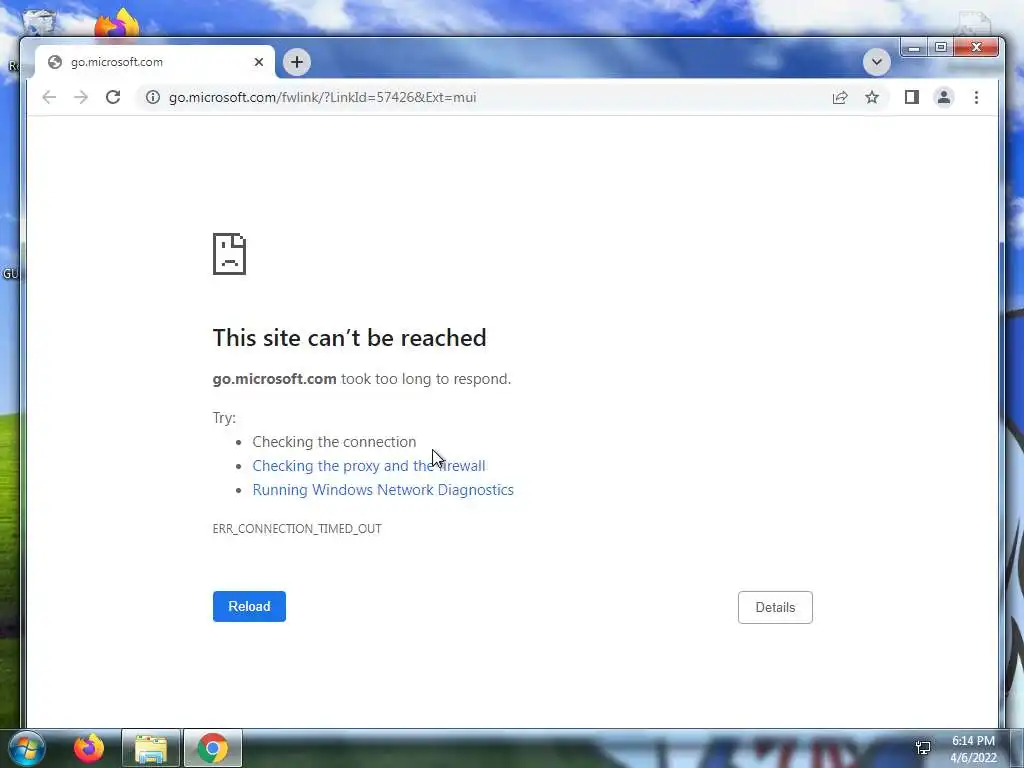1024x768 pixels.
Task: Select the go.microsoft.com tab
Action: pyautogui.click(x=155, y=62)
